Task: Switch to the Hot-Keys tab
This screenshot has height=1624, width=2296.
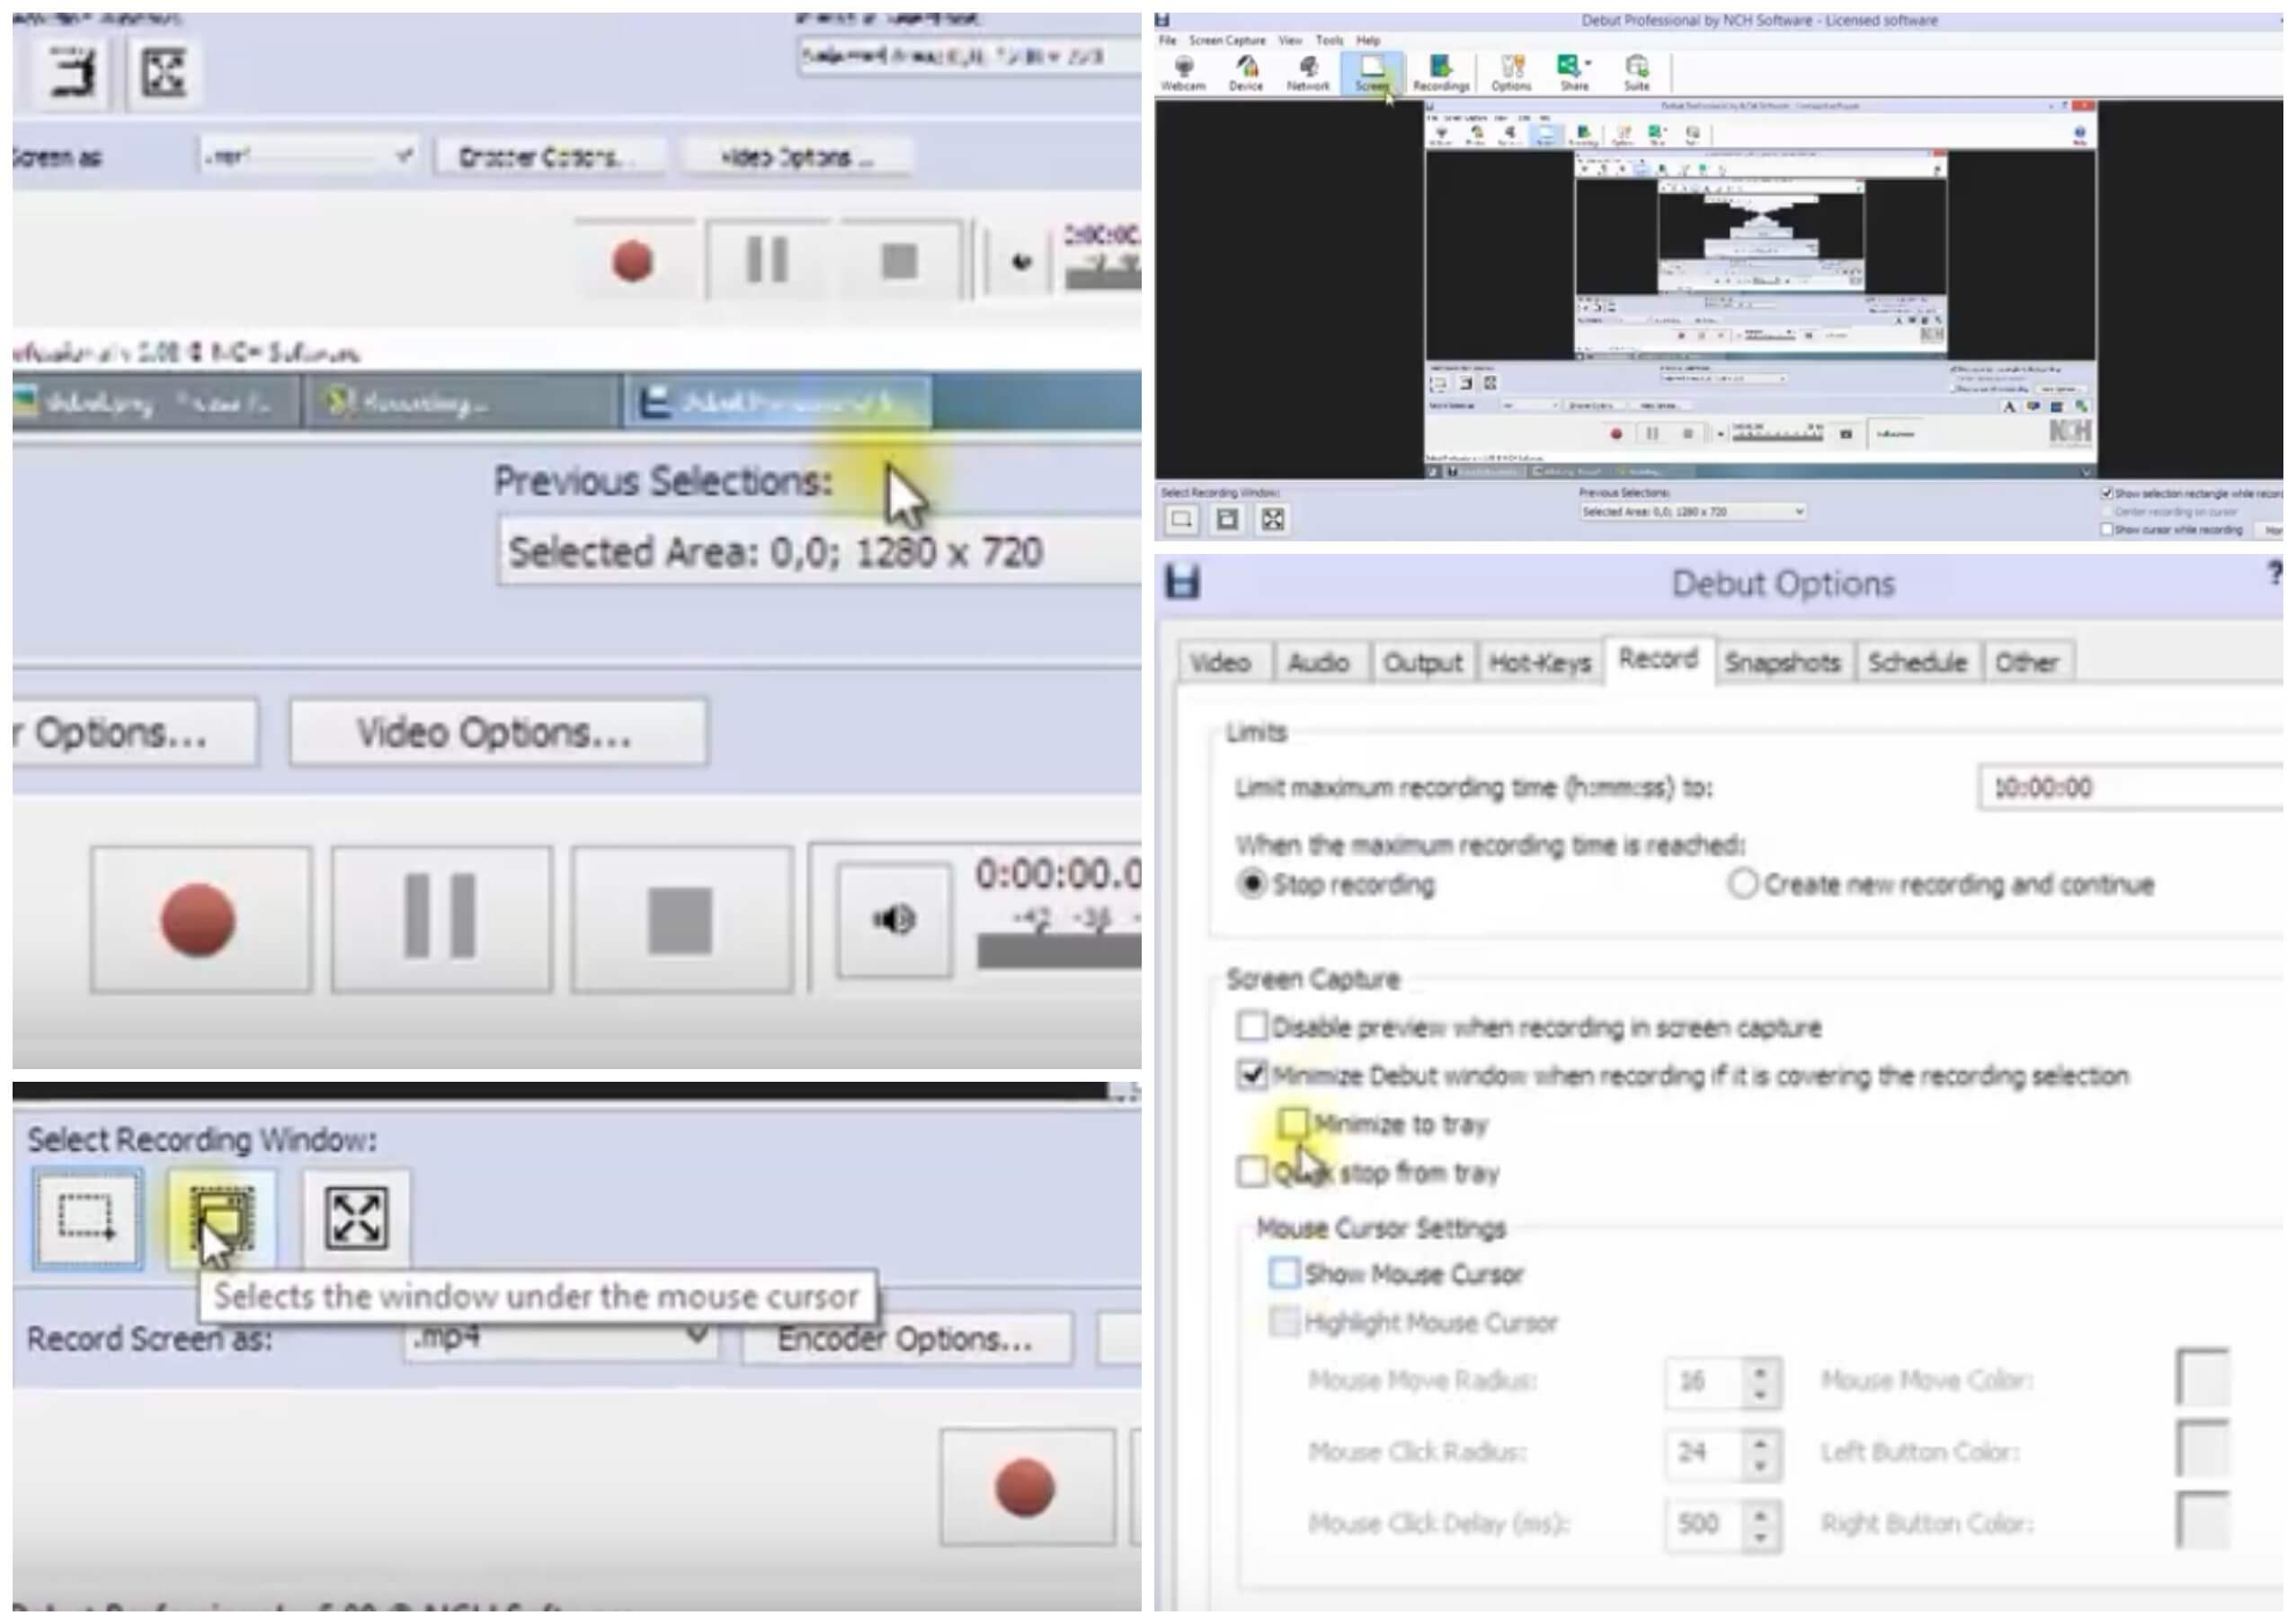Action: coord(1540,662)
